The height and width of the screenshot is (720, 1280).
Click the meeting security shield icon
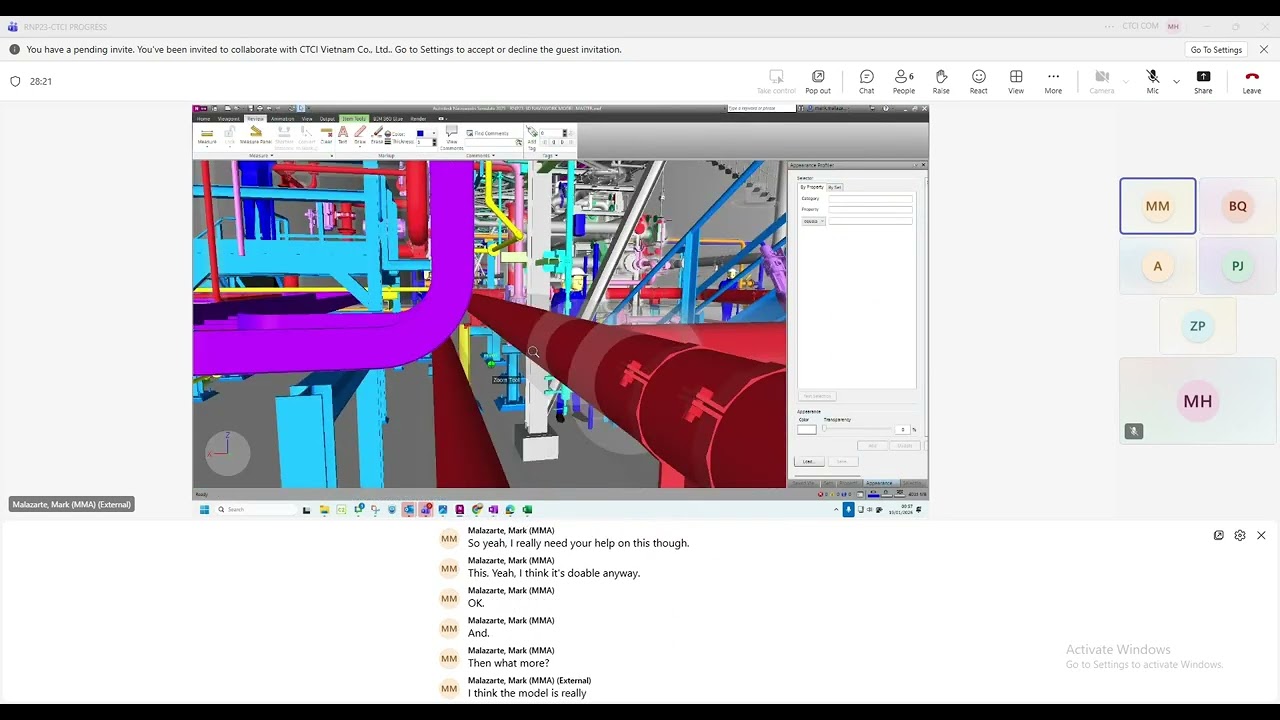coord(15,82)
